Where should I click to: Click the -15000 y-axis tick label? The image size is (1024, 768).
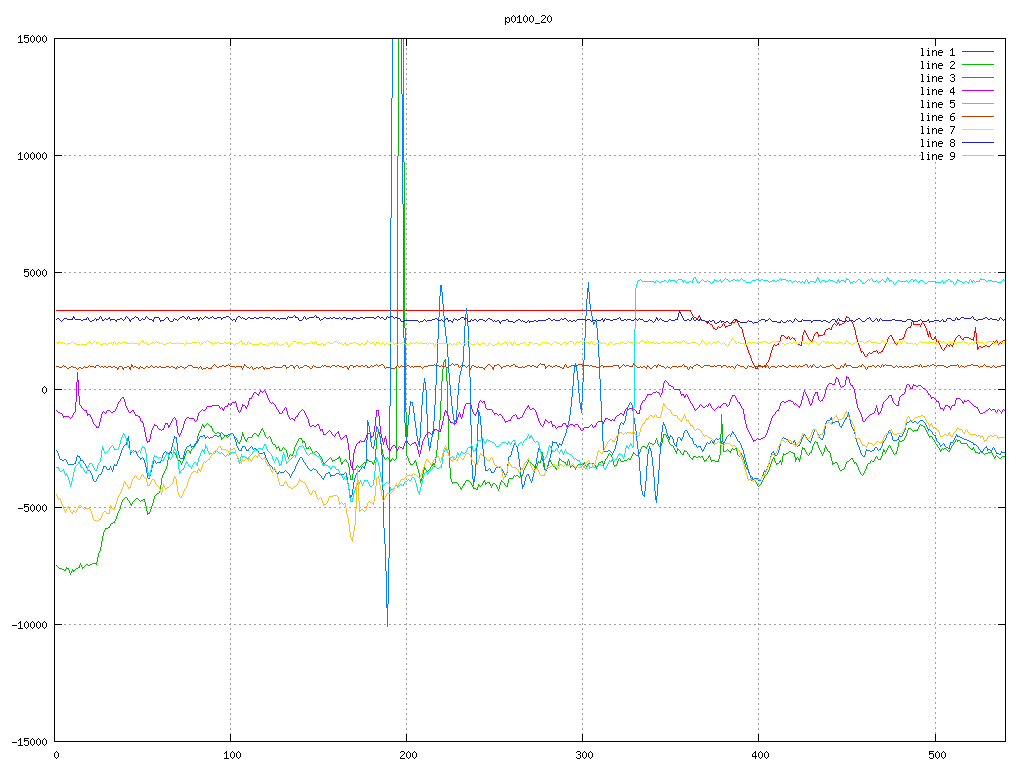coord(29,742)
